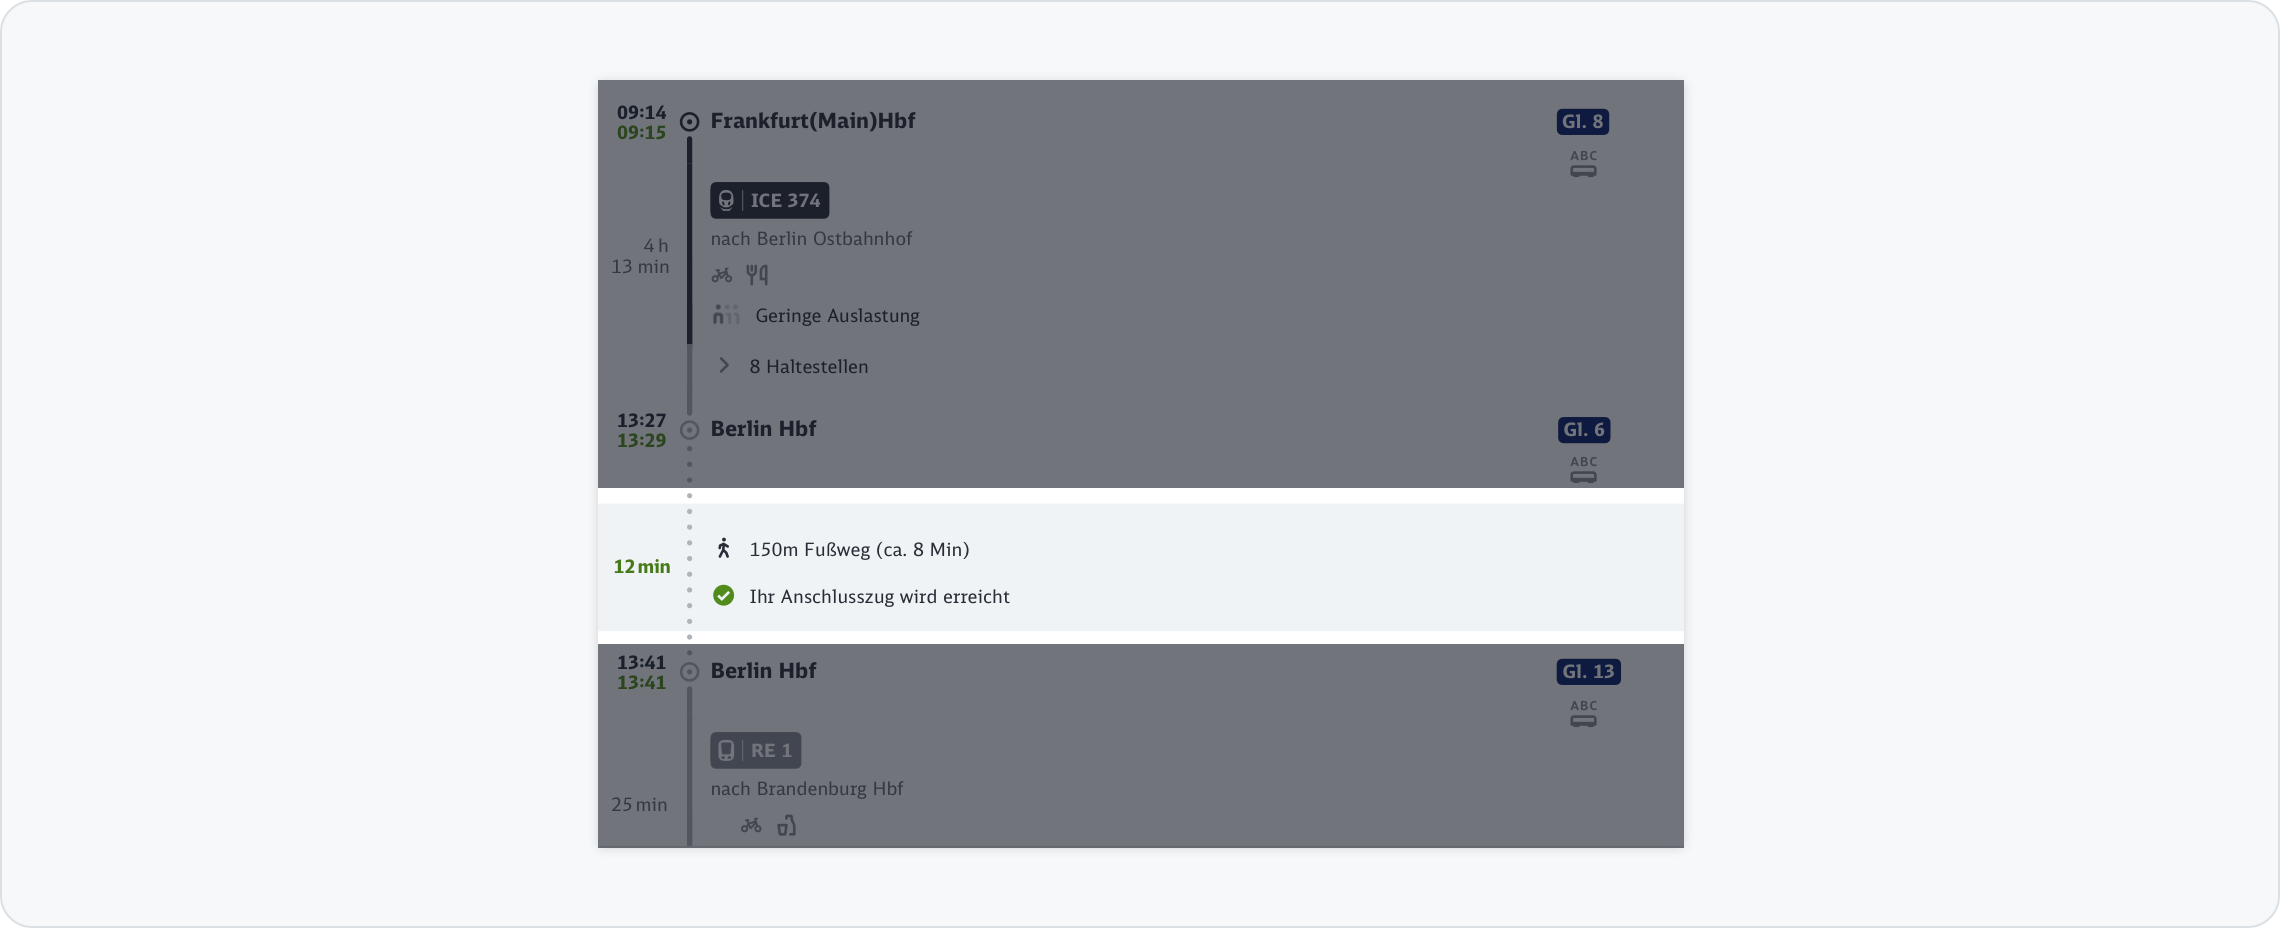Click the bicycle icon under RE 1
Viewport: 2280px width, 928px height.
(x=751, y=826)
